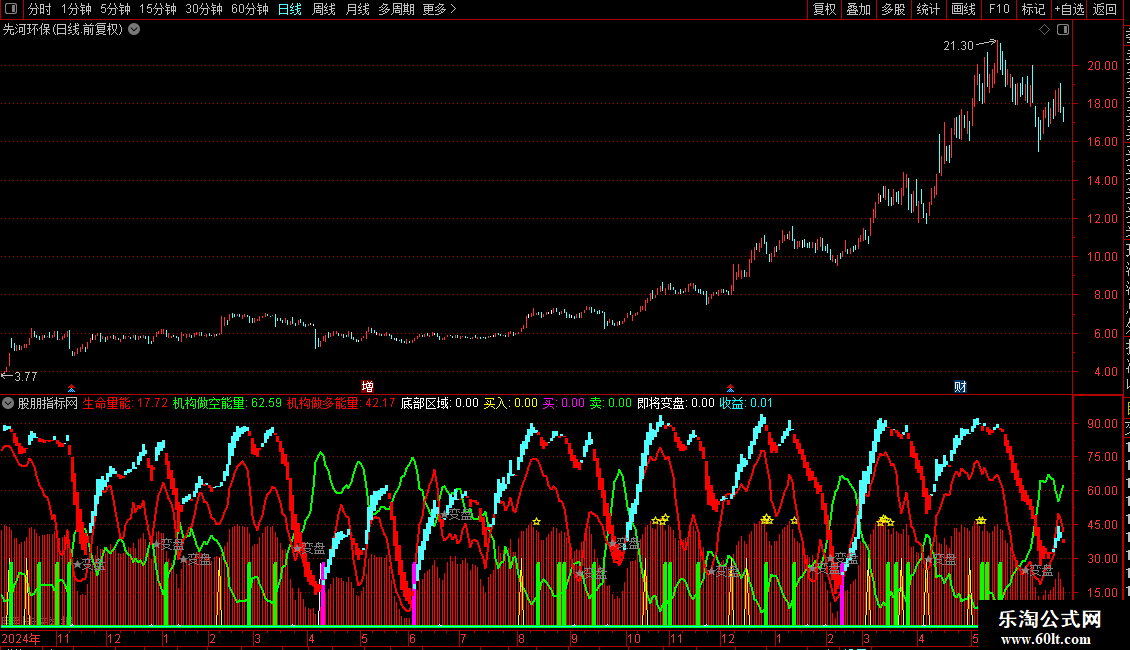Click the 机构做空能量: 62.59 indicator value
Image resolution: width=1130 pixels, height=650 pixels.
click(227, 404)
